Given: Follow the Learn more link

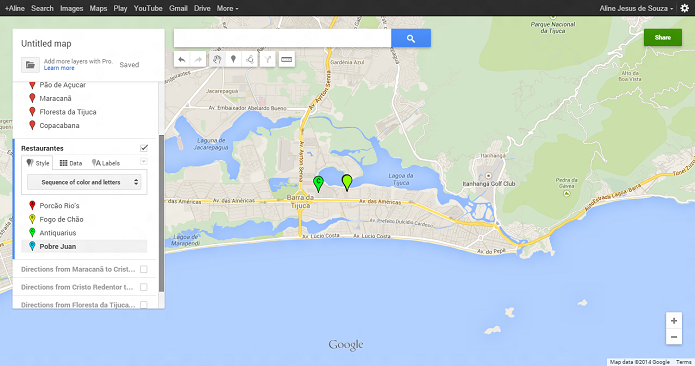Looking at the screenshot, I should [59, 68].
